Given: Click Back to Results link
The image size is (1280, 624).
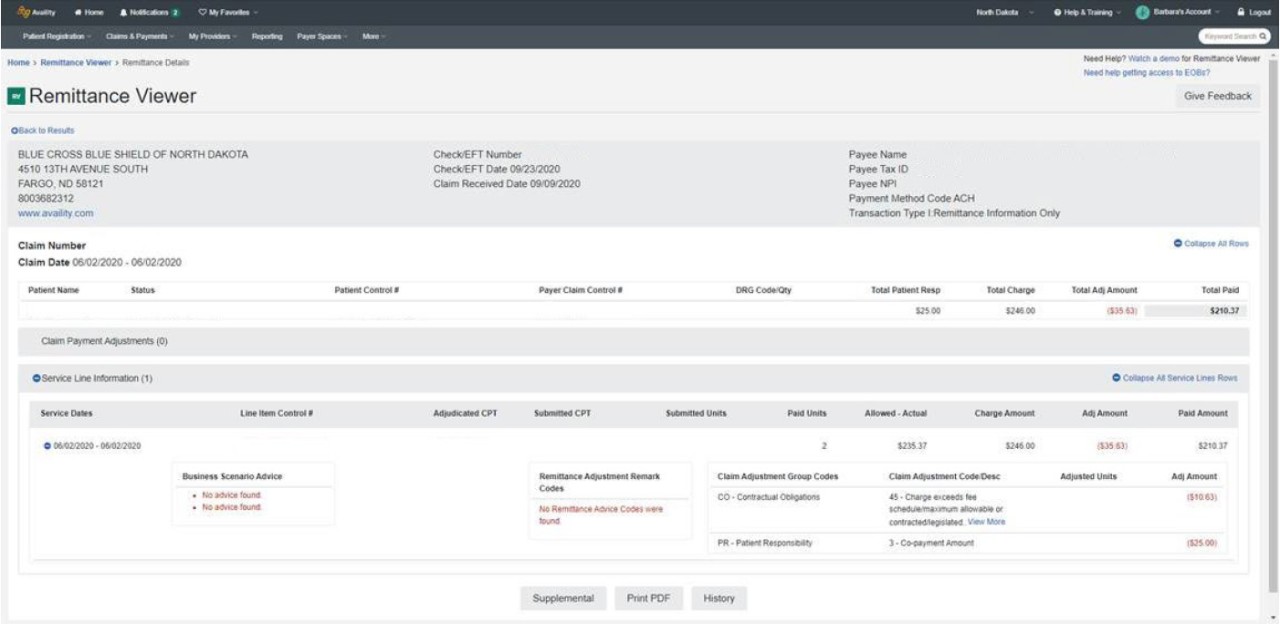Looking at the screenshot, I should tap(42, 131).
